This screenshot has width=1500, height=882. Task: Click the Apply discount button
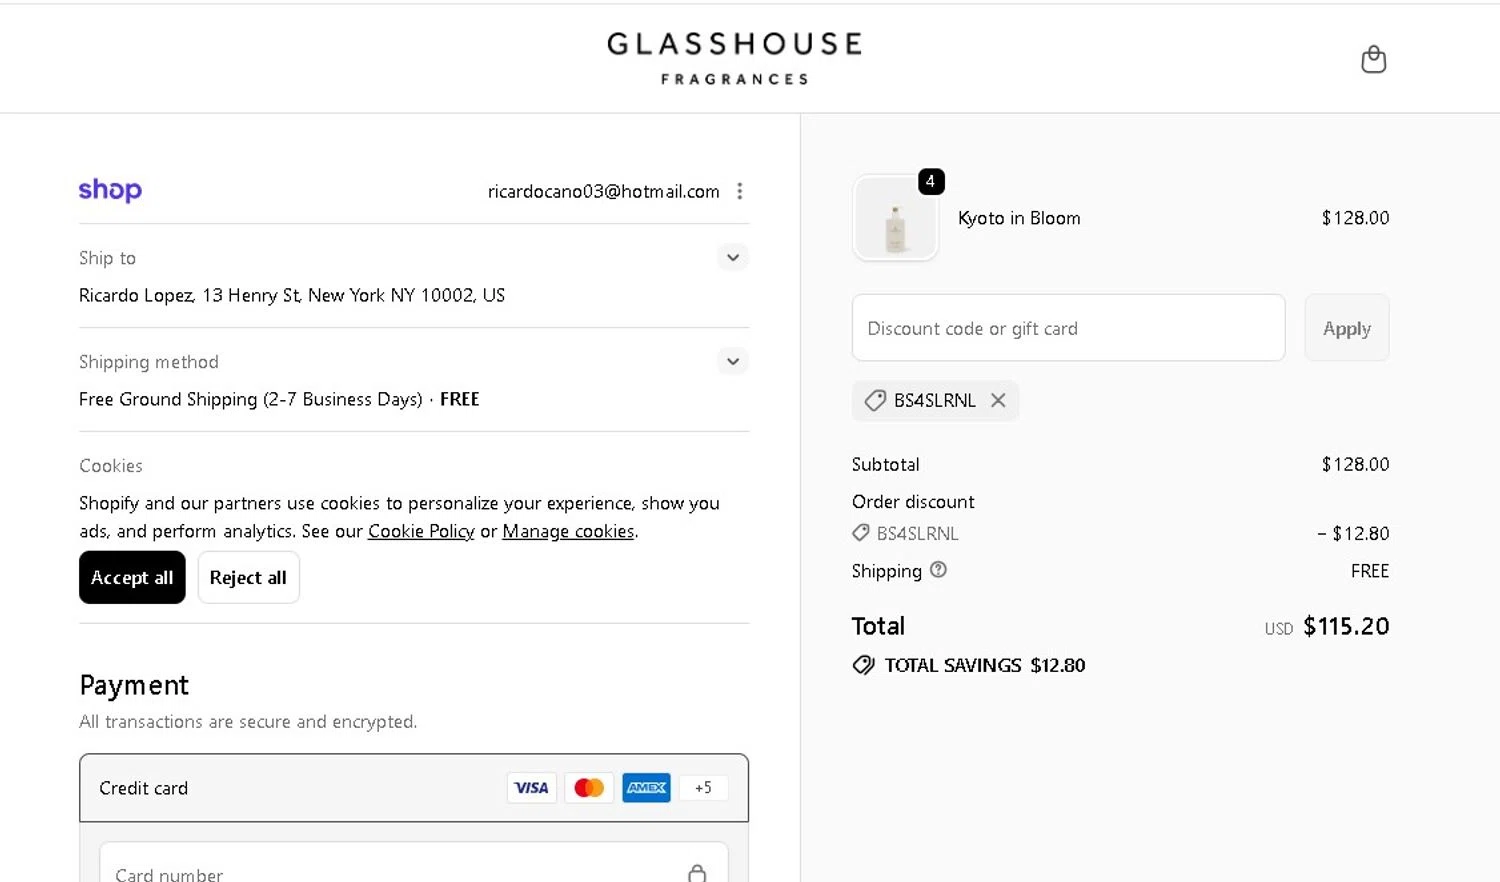pyautogui.click(x=1347, y=328)
